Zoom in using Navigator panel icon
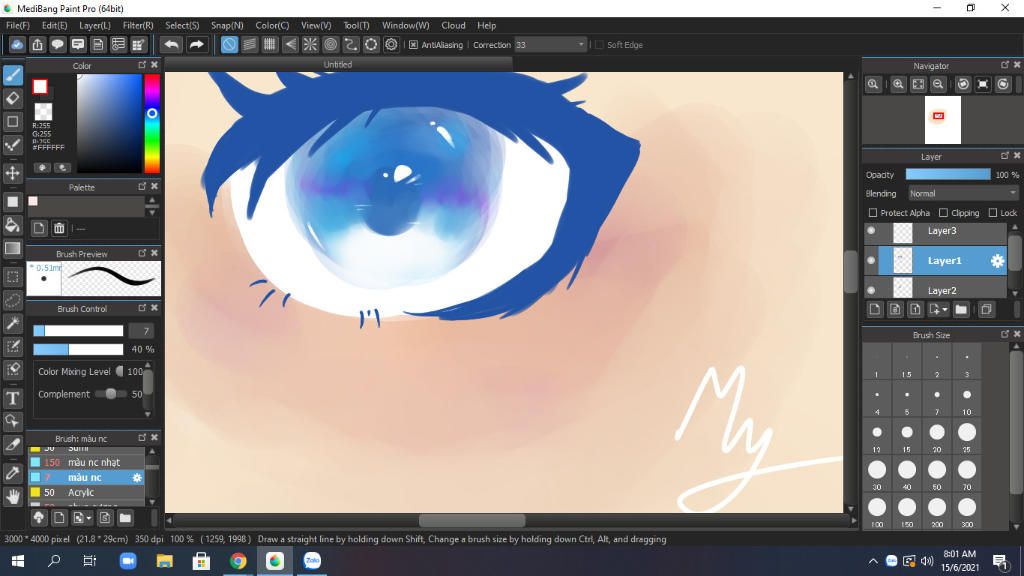 click(x=899, y=84)
